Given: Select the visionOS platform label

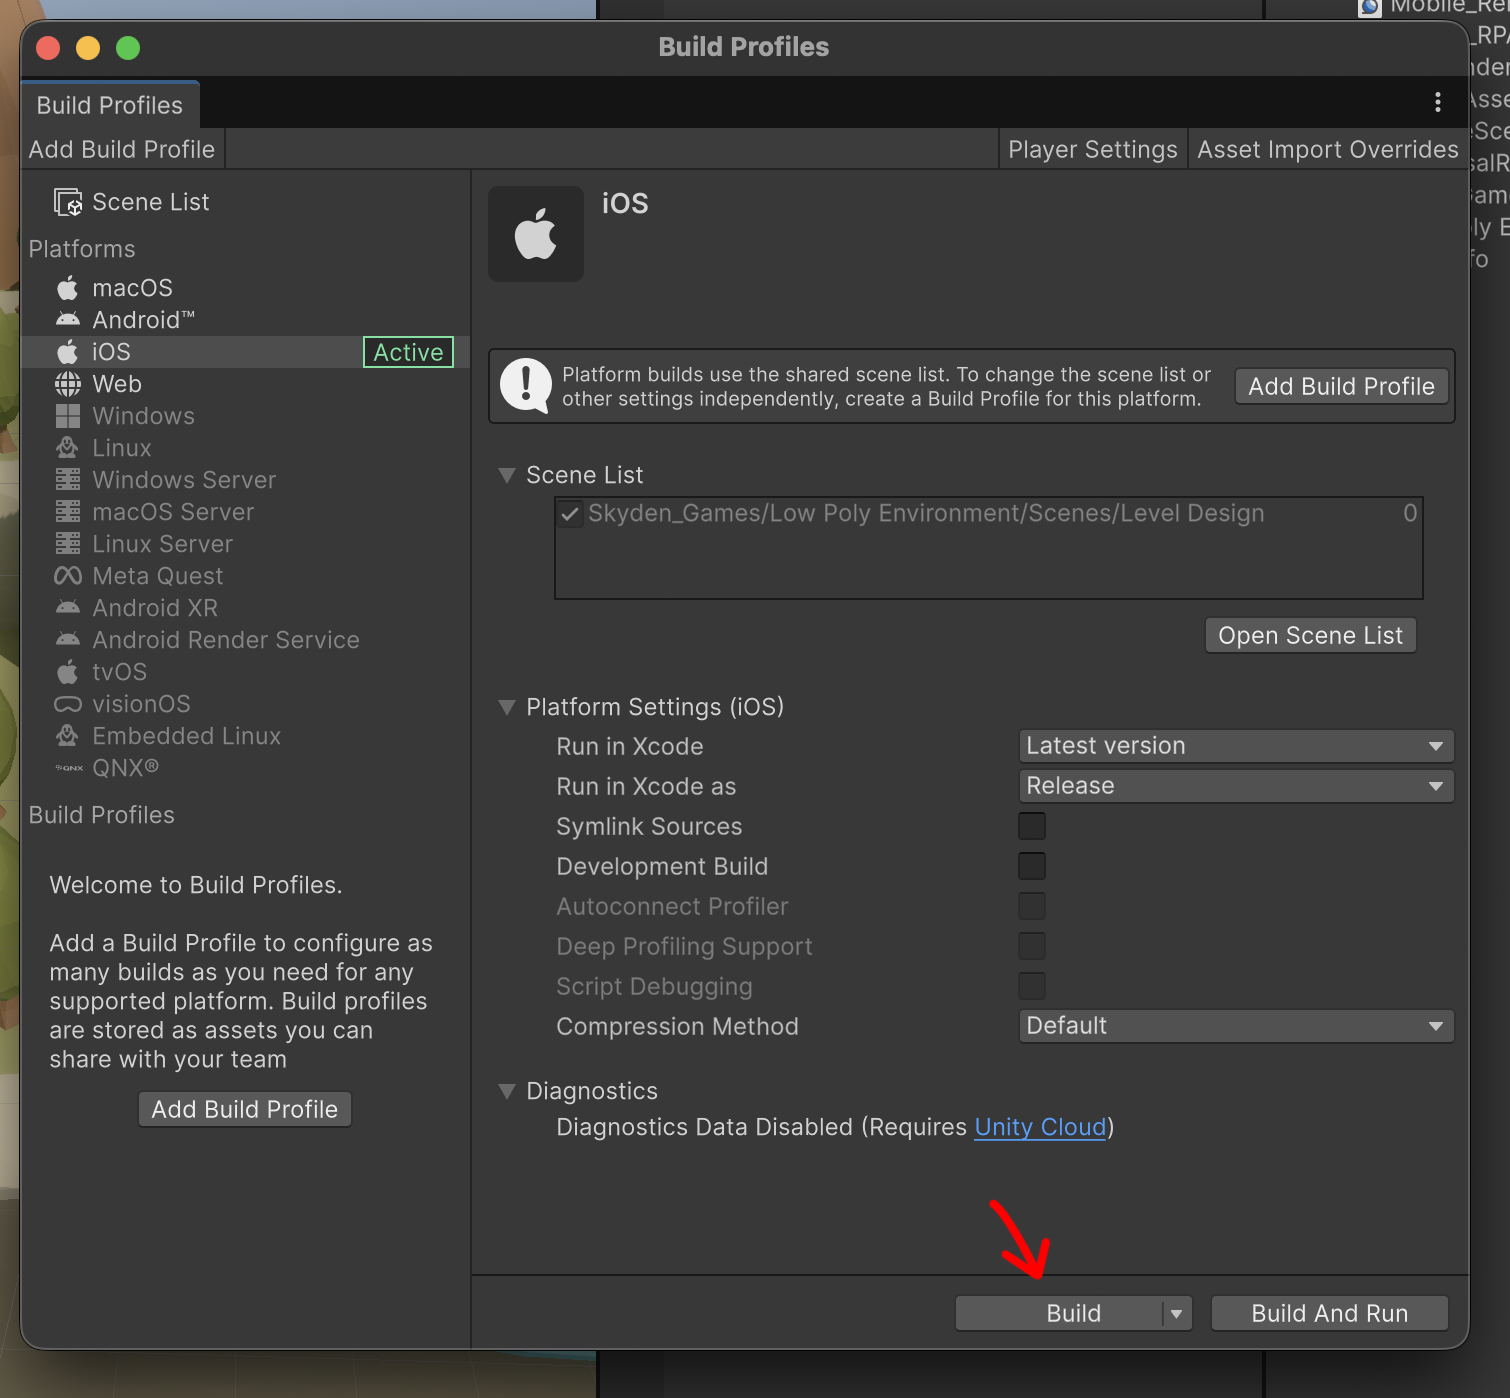Looking at the screenshot, I should 141,704.
